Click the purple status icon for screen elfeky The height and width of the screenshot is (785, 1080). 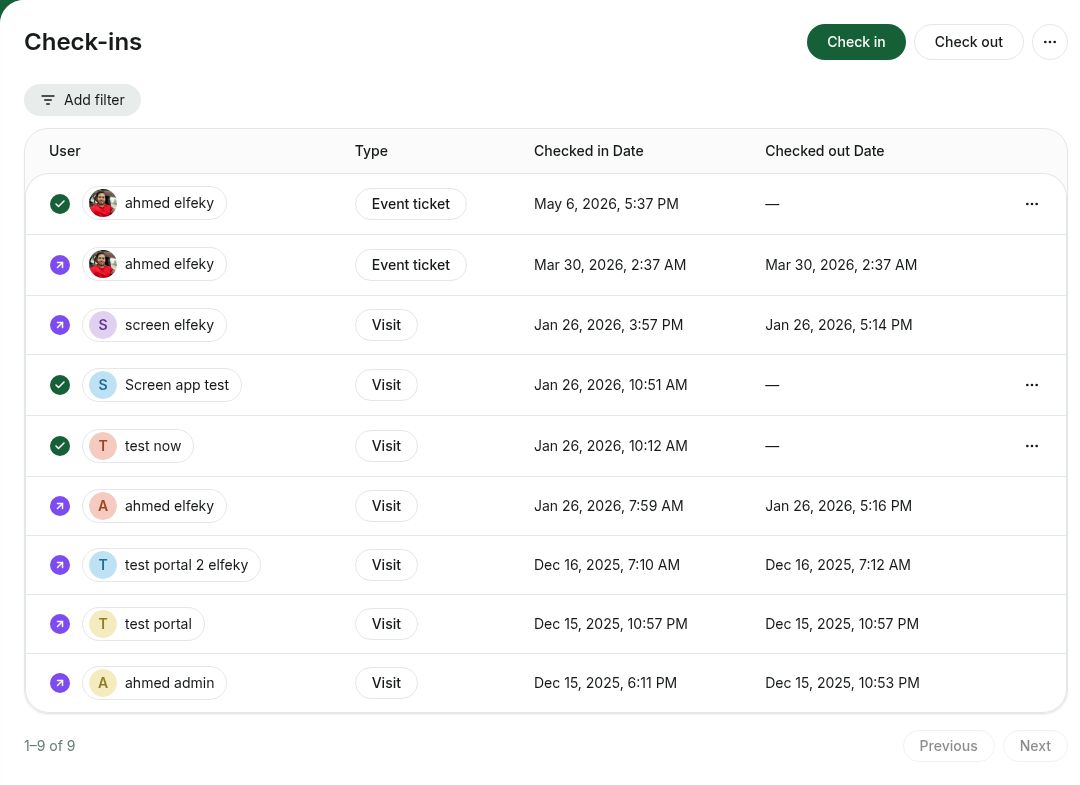(x=60, y=325)
